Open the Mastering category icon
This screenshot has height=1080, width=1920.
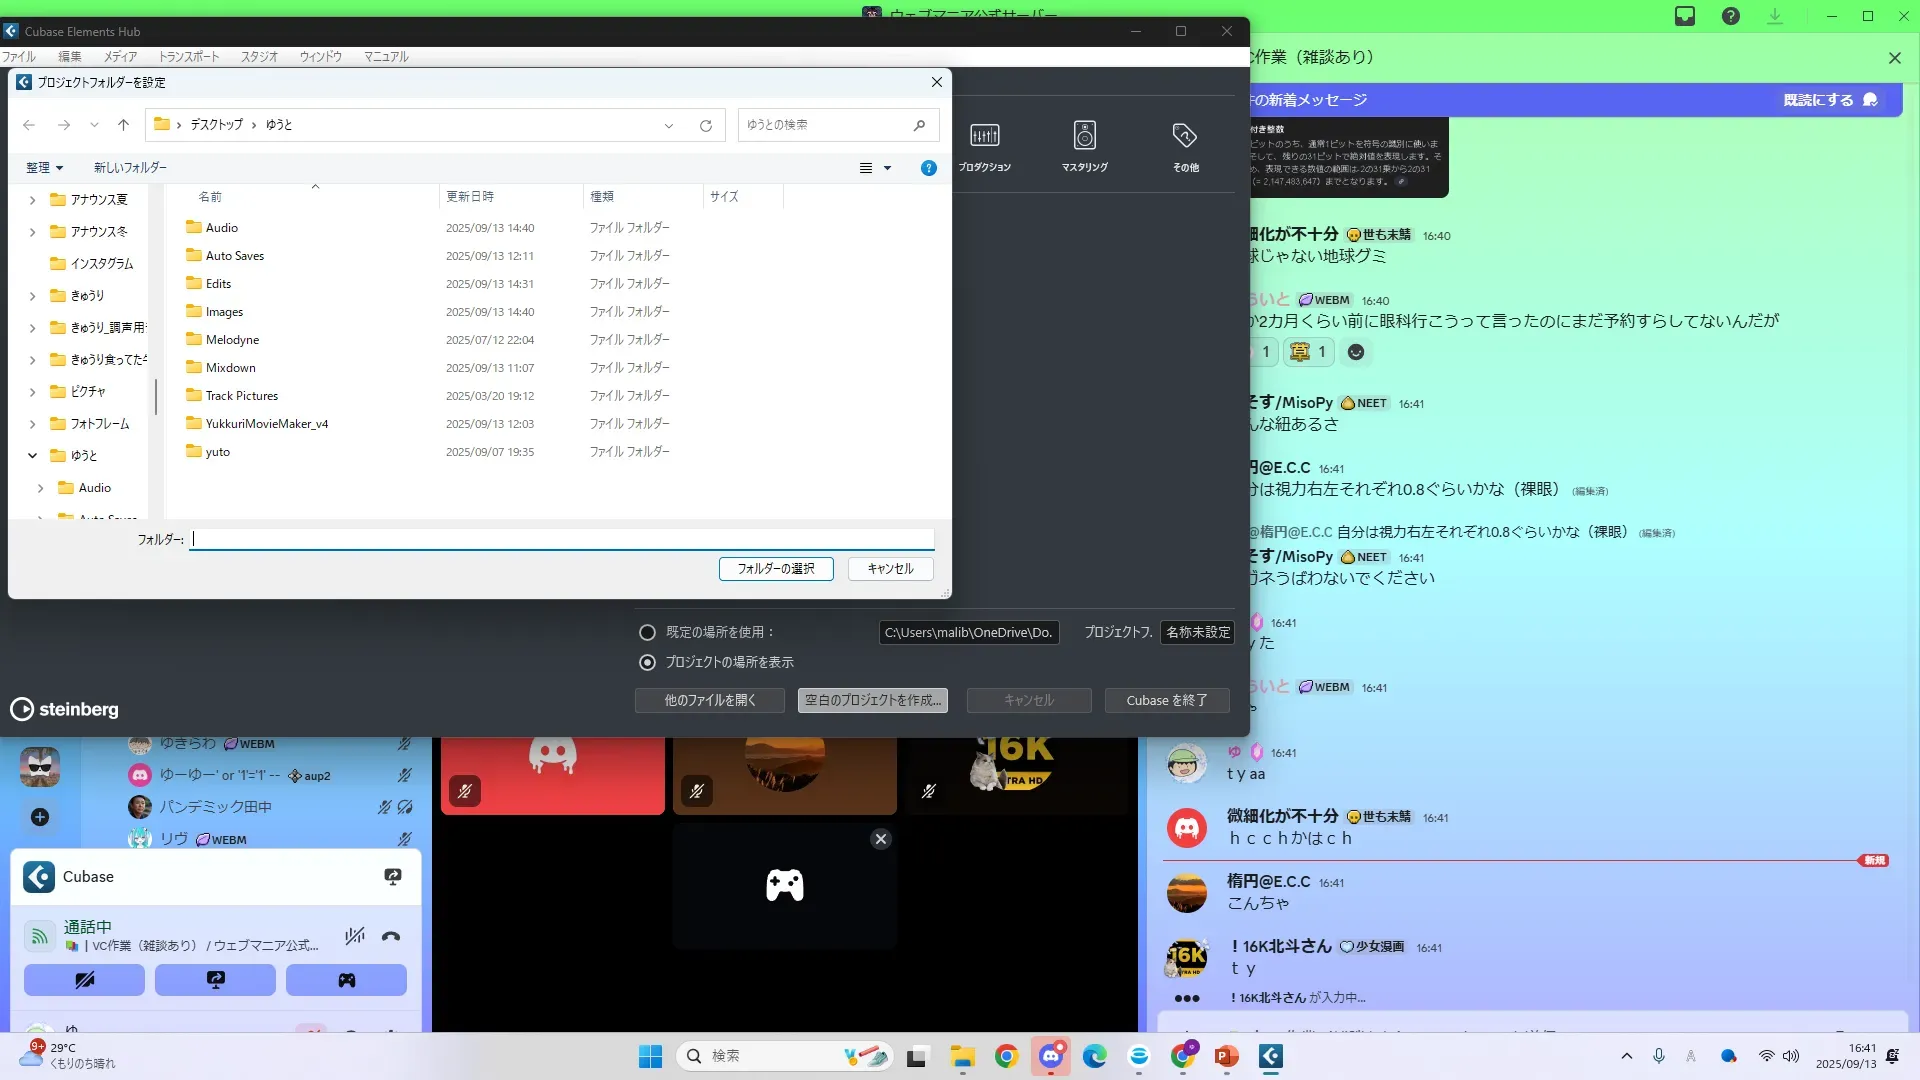(x=1084, y=136)
